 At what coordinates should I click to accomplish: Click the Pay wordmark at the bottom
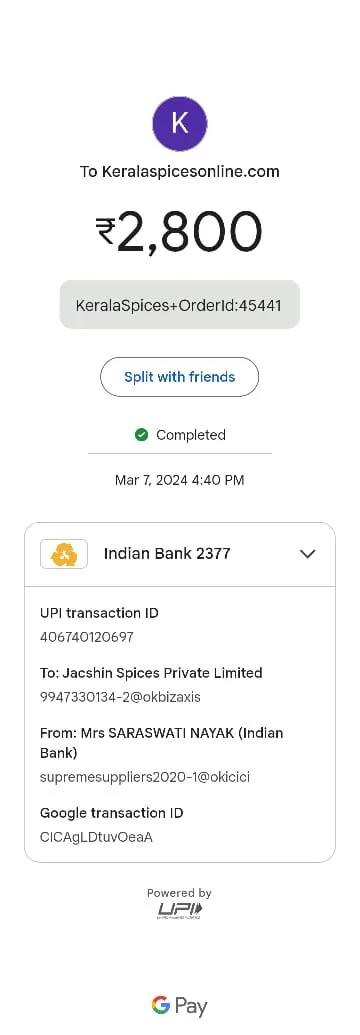tap(191, 1007)
